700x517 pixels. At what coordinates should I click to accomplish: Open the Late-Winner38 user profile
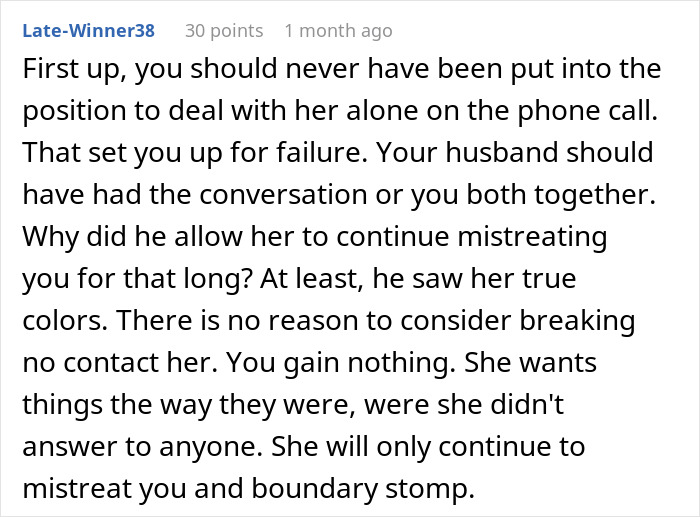point(88,31)
